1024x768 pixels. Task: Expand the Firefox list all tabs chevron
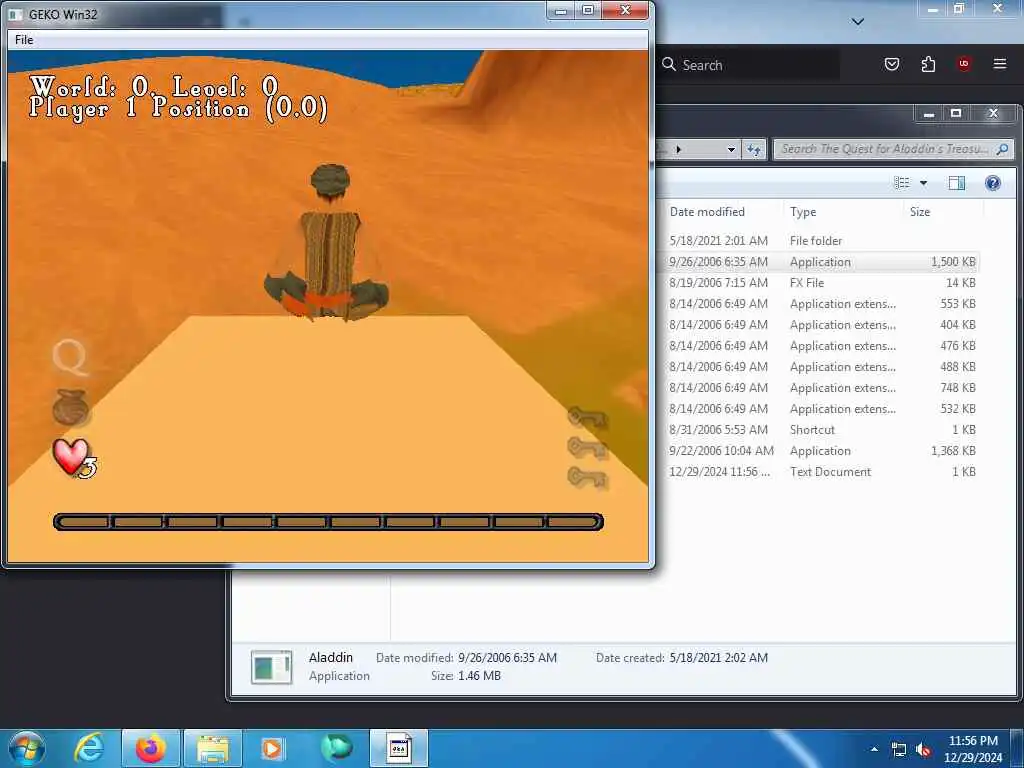tap(858, 22)
